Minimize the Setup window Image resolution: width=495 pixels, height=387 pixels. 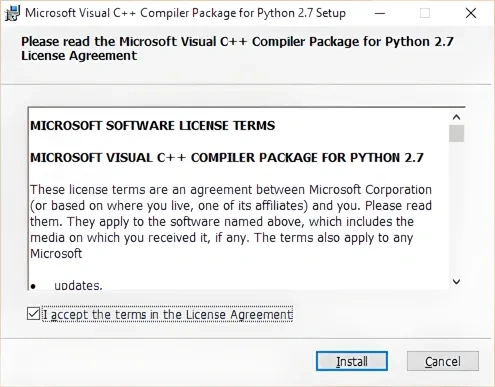pyautogui.click(x=380, y=14)
